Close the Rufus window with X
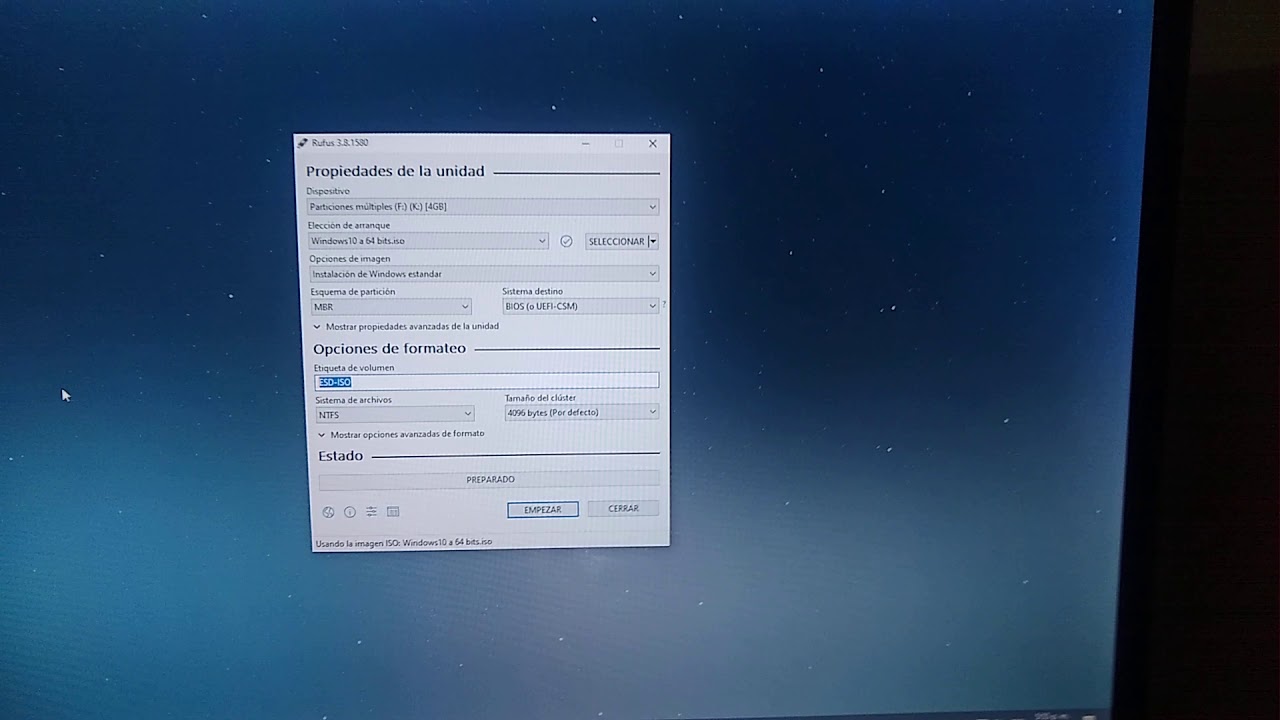1280x720 pixels. click(x=653, y=144)
